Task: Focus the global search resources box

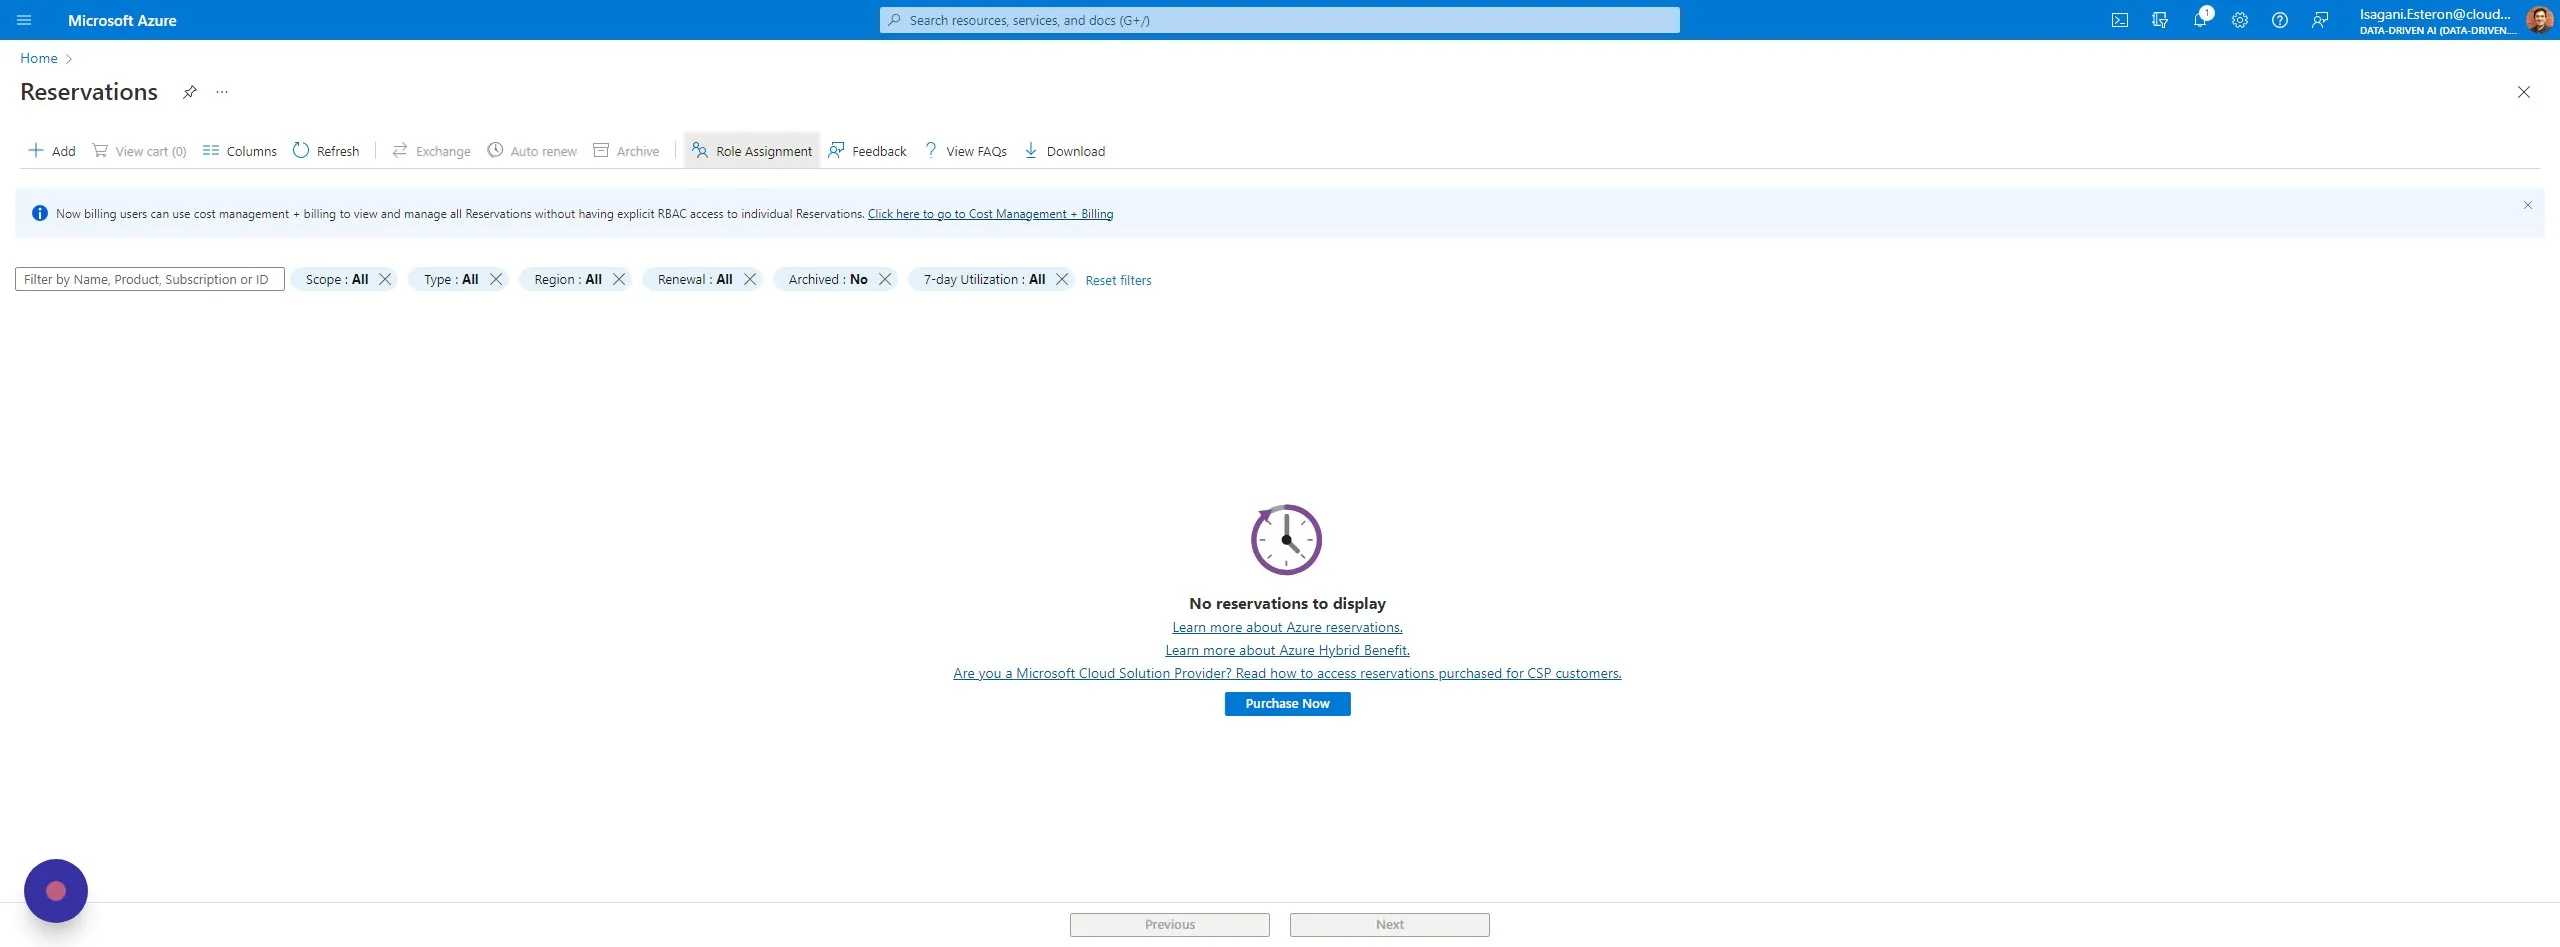Action: [x=1280, y=20]
